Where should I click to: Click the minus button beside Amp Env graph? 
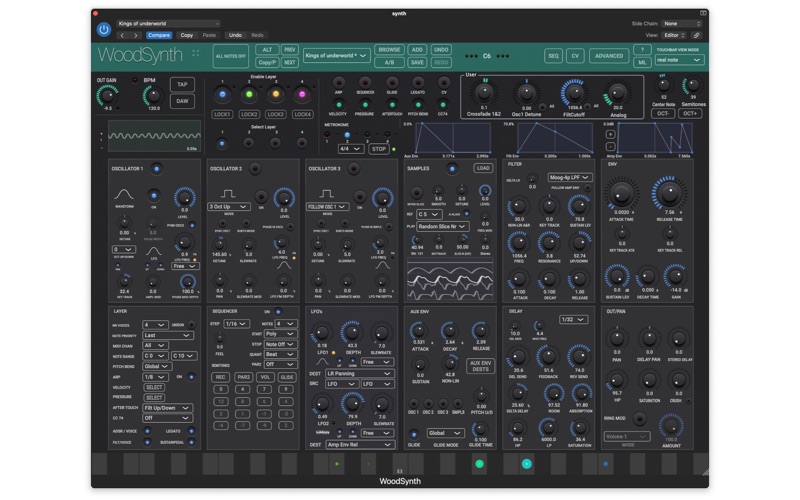[610, 146]
